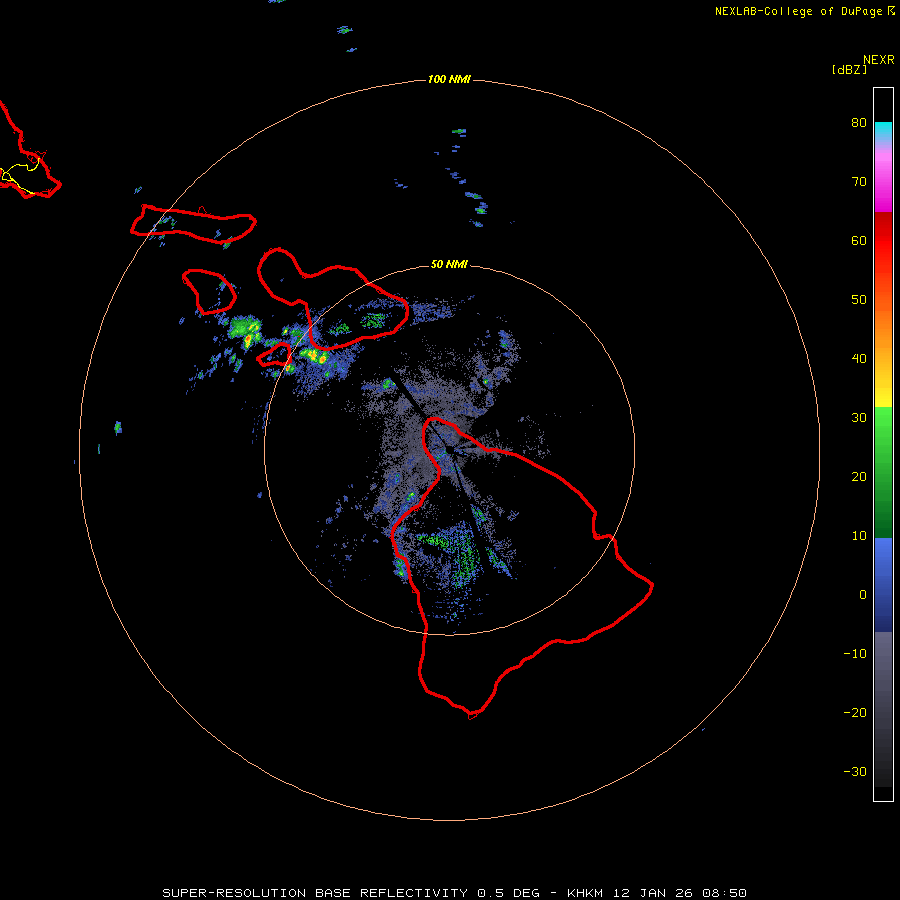The width and height of the screenshot is (900, 900).
Task: Click the red 60 dBZ segment of the color bar
Action: tap(883, 241)
